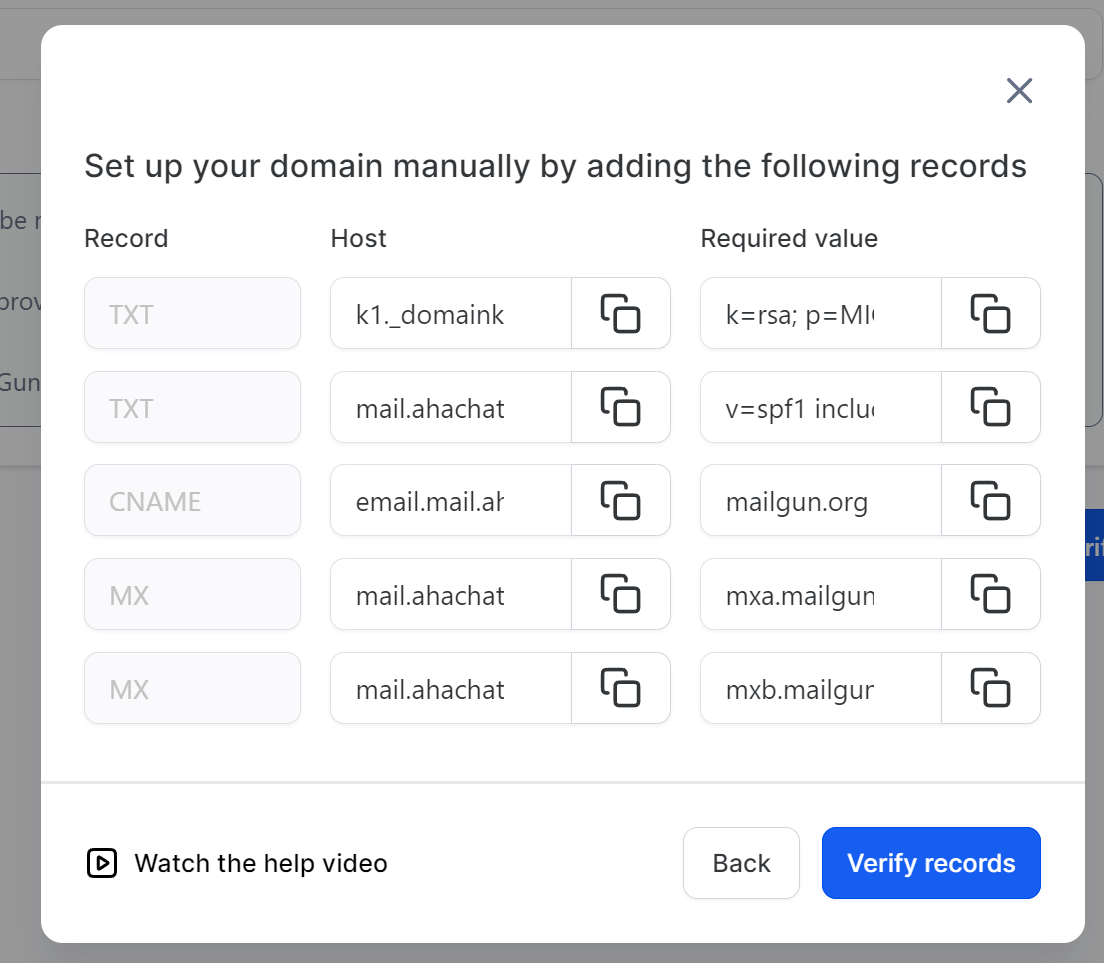Copy the mailgun.org required value

(990, 501)
